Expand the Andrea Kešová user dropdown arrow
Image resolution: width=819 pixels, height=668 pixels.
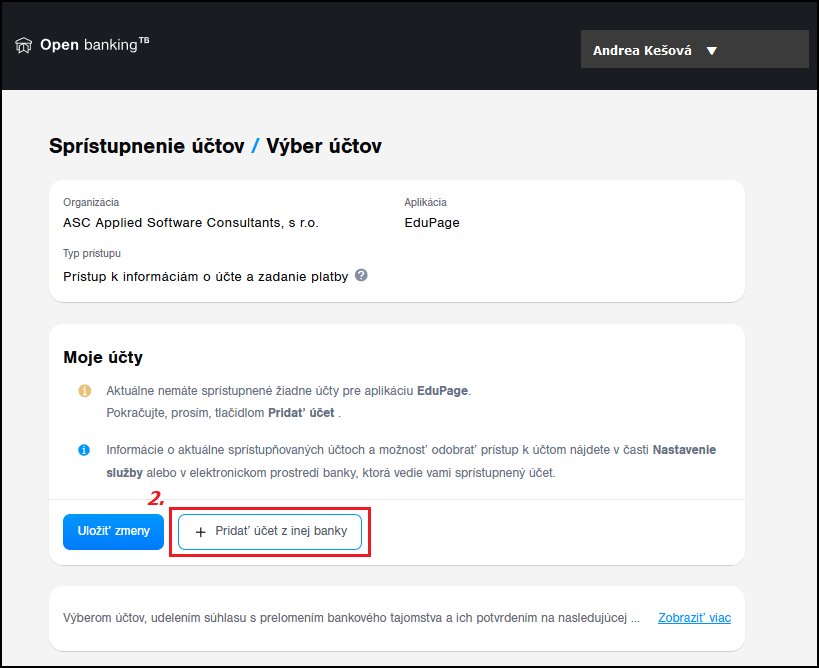(712, 50)
